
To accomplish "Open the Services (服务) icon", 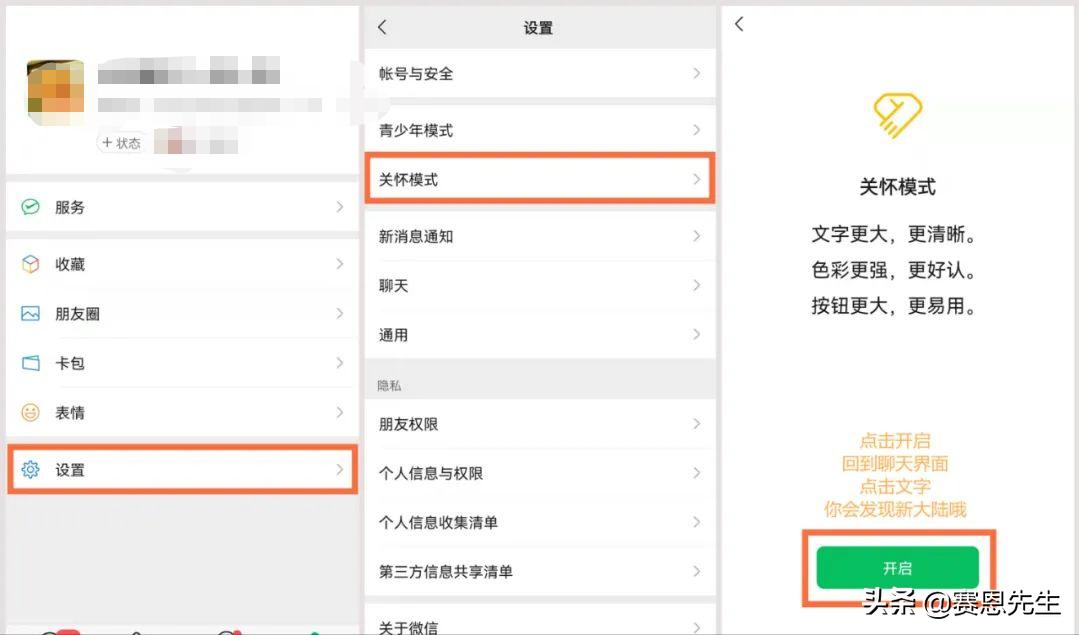I will coord(28,207).
